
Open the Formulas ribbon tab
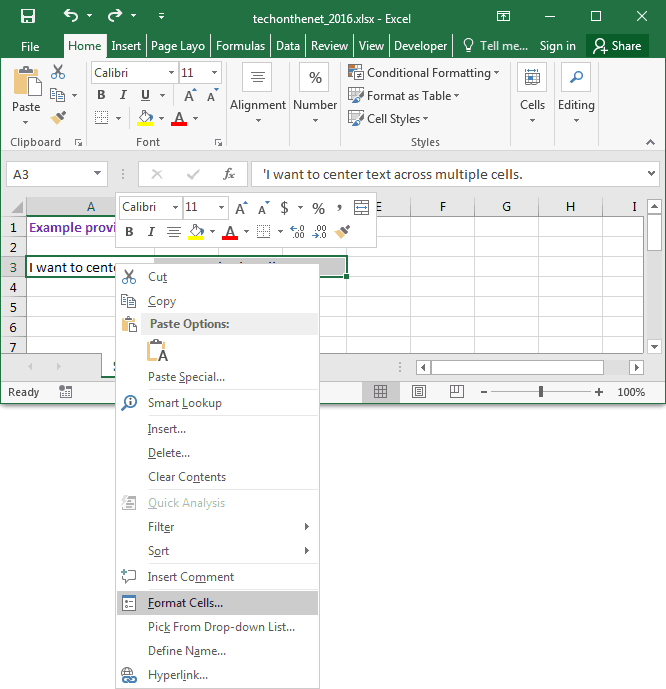point(240,46)
